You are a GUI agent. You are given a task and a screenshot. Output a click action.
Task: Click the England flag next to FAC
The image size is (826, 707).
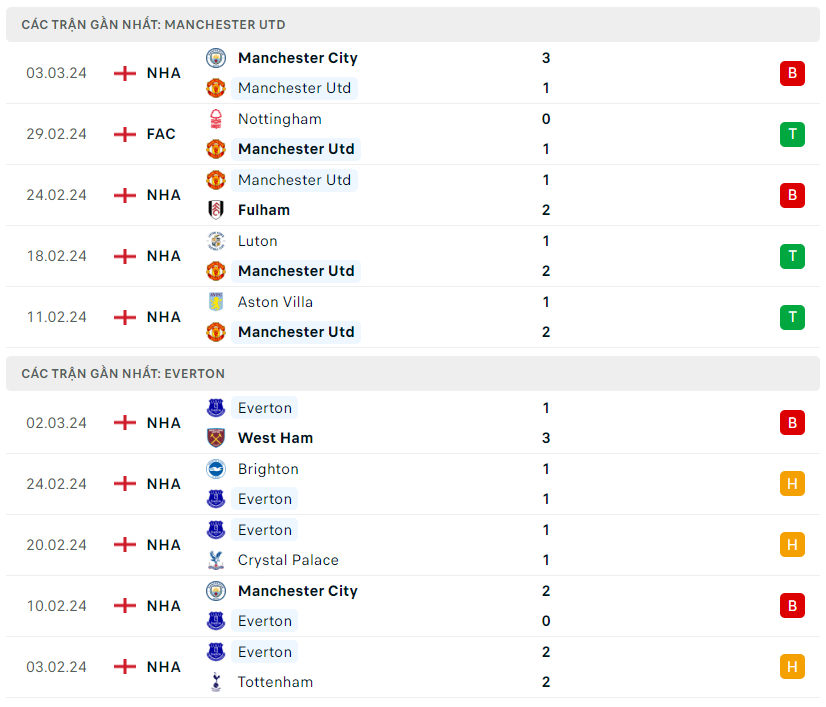coord(125,134)
